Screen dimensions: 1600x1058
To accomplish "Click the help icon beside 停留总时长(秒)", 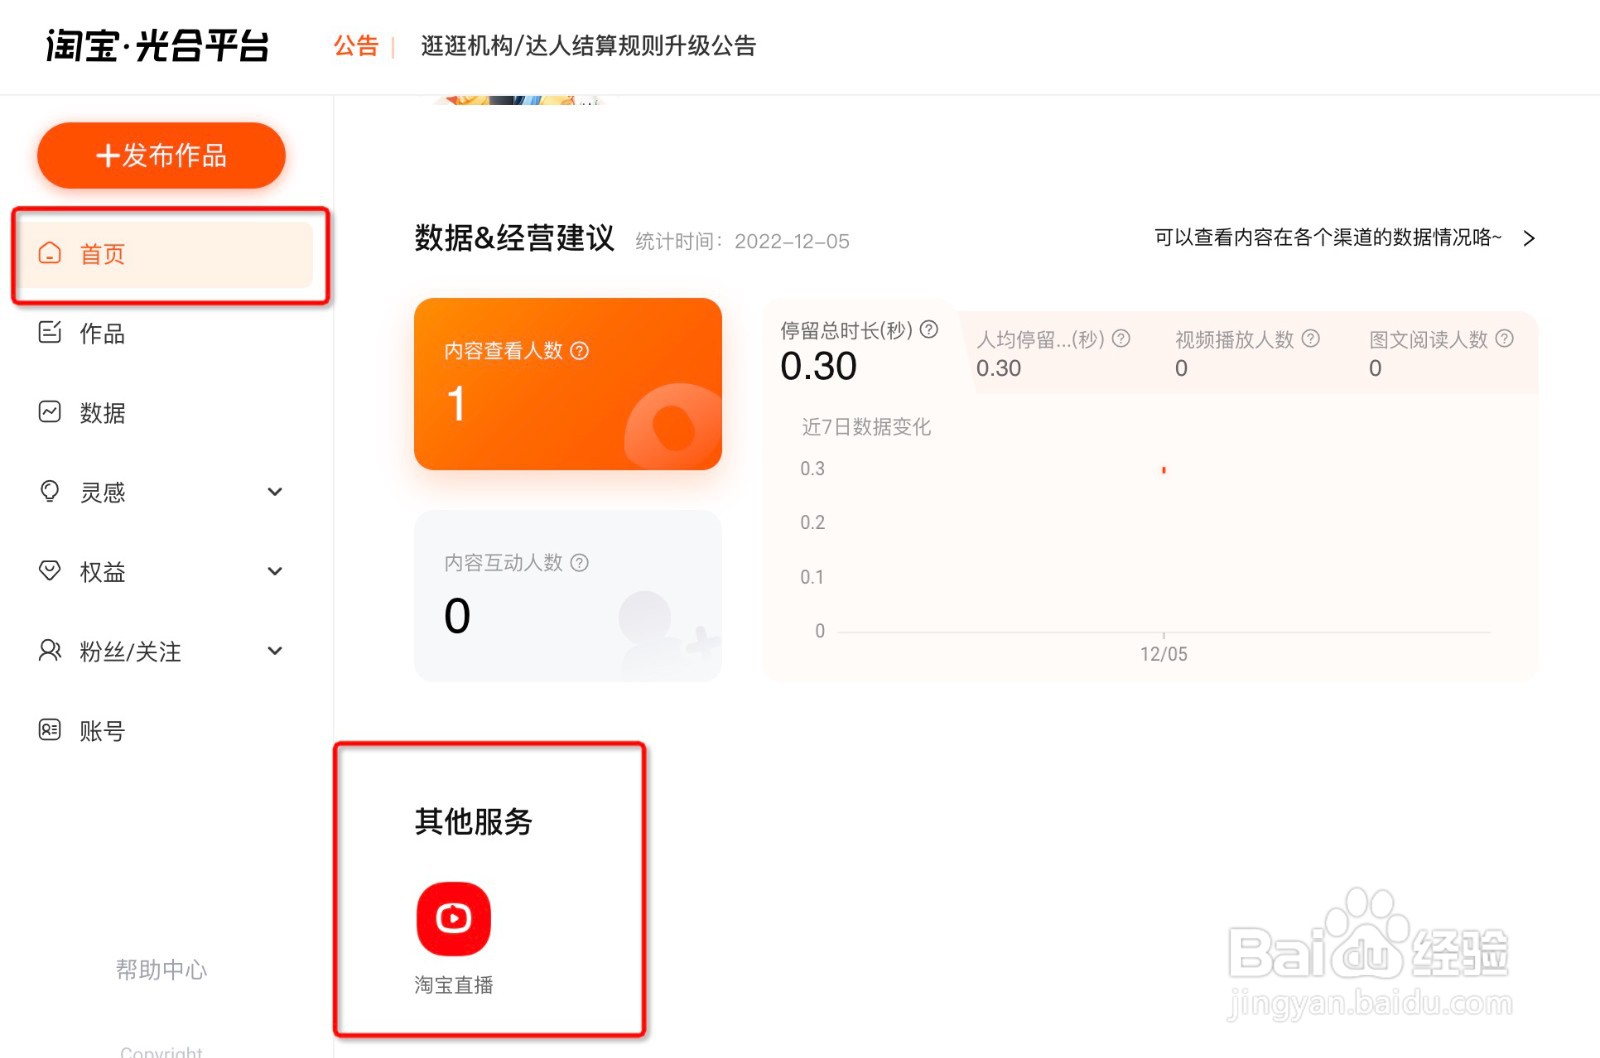I will [929, 329].
